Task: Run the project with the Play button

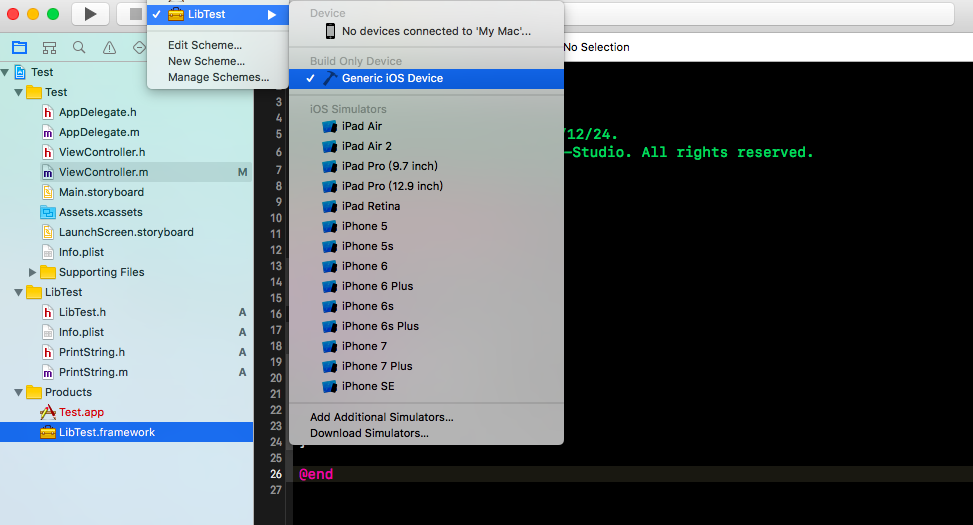Action: 91,14
